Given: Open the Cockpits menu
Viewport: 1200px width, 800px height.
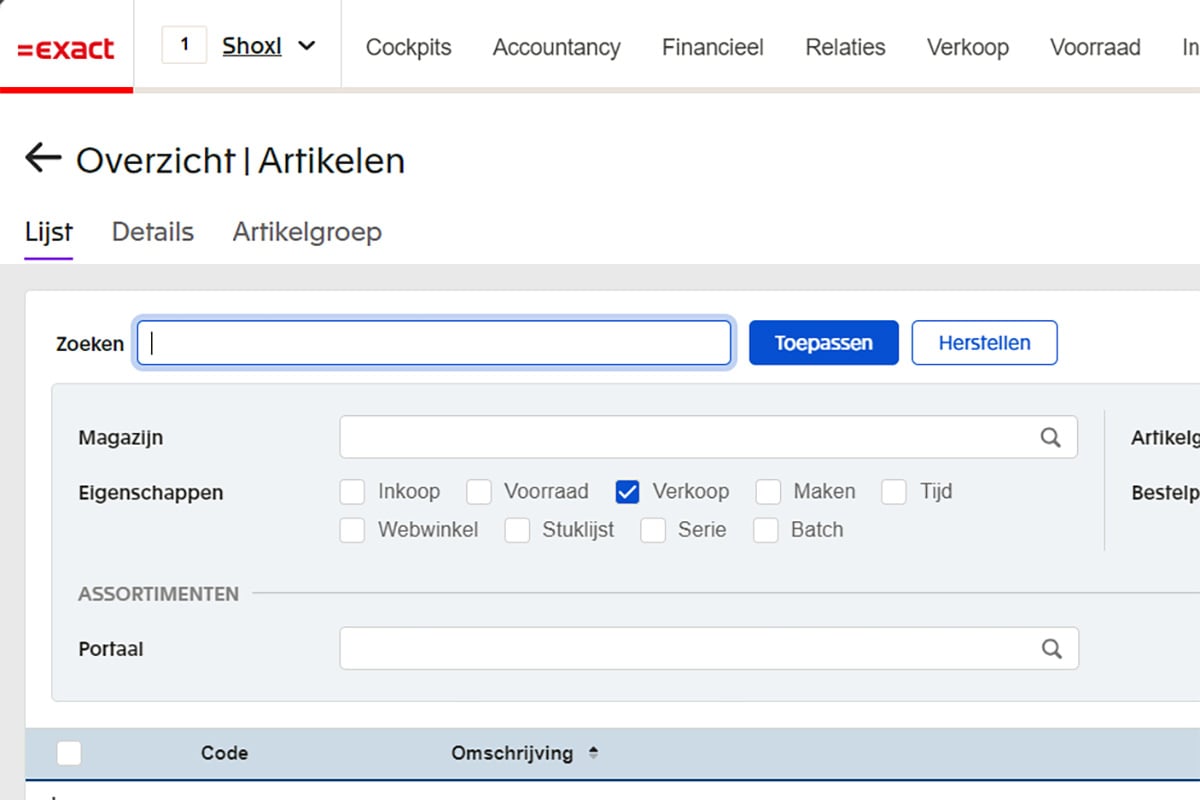Looking at the screenshot, I should point(408,47).
